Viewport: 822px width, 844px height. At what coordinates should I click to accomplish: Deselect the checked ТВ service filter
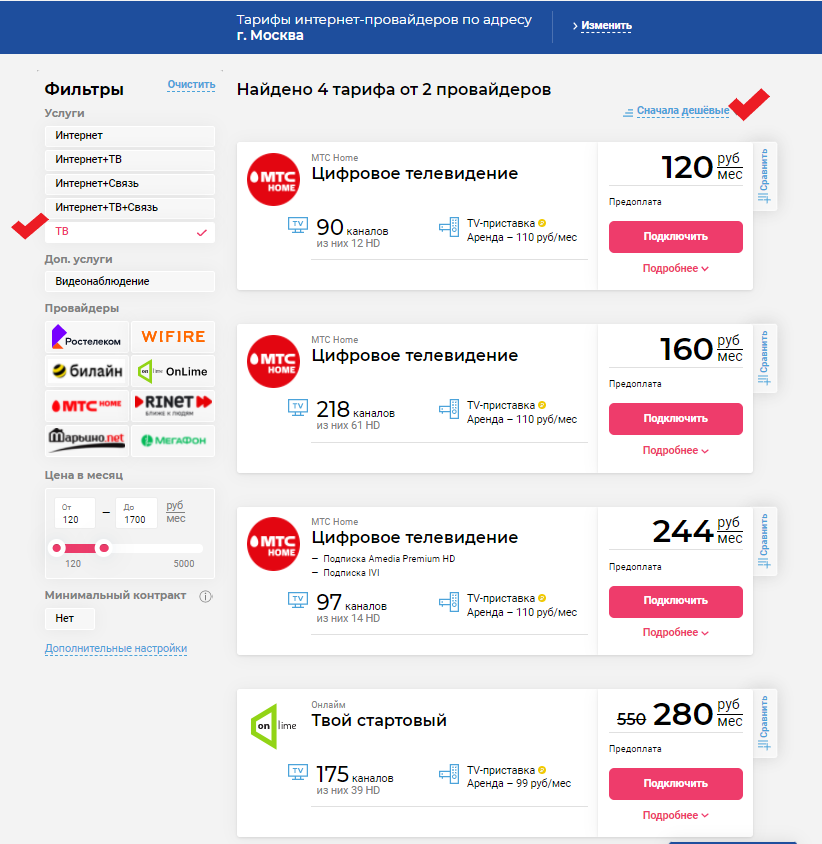click(x=130, y=232)
